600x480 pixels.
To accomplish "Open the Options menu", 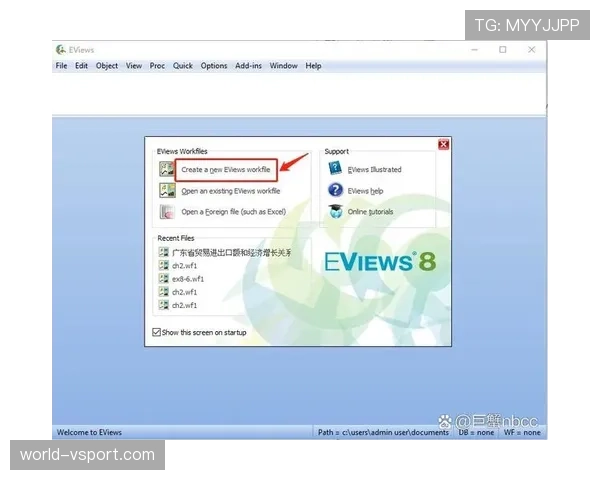I will [x=214, y=65].
